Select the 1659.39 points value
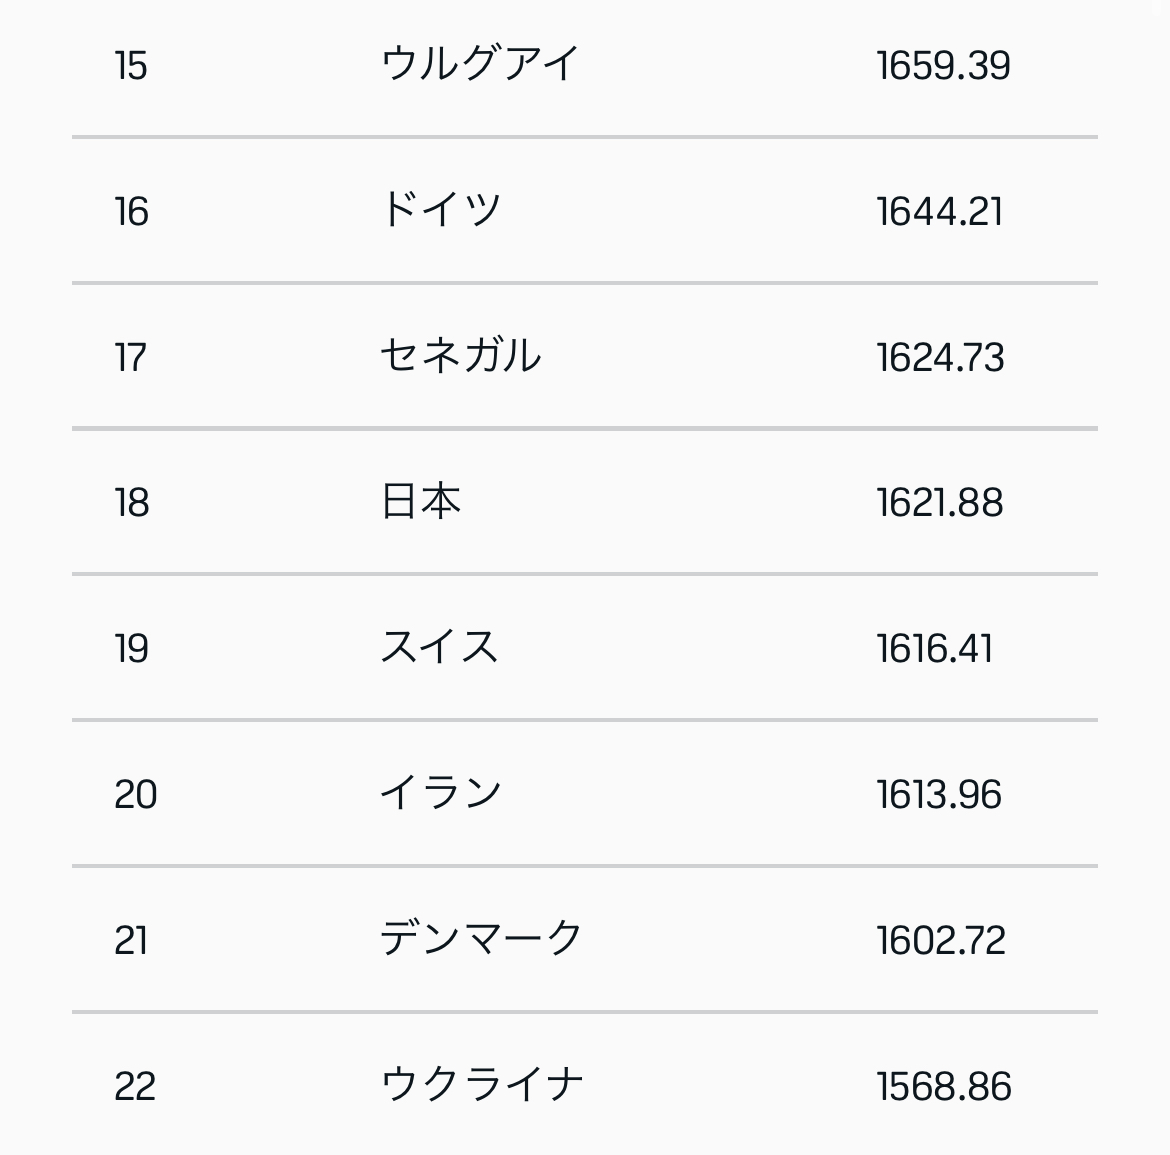 [943, 66]
